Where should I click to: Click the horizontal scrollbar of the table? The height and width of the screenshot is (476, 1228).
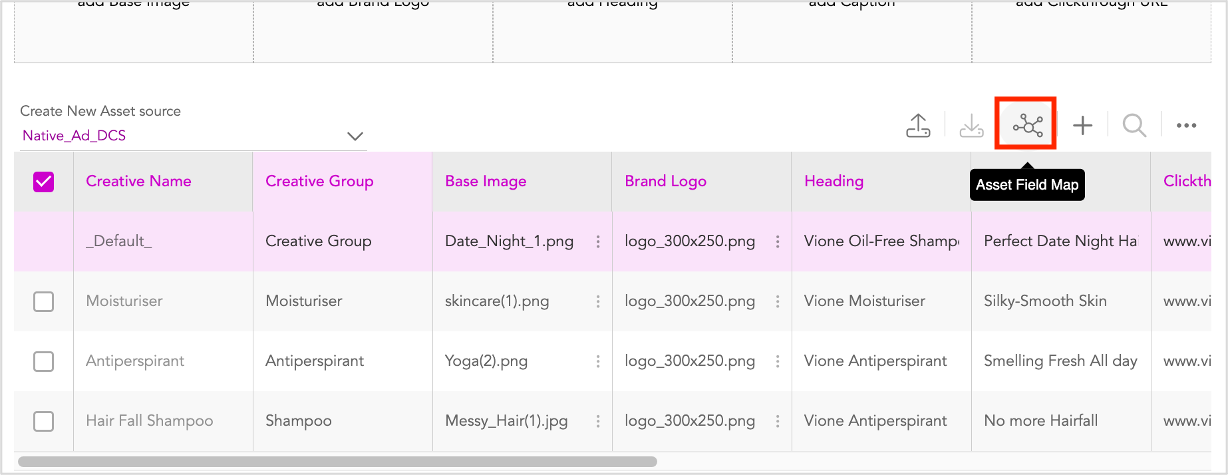337,462
